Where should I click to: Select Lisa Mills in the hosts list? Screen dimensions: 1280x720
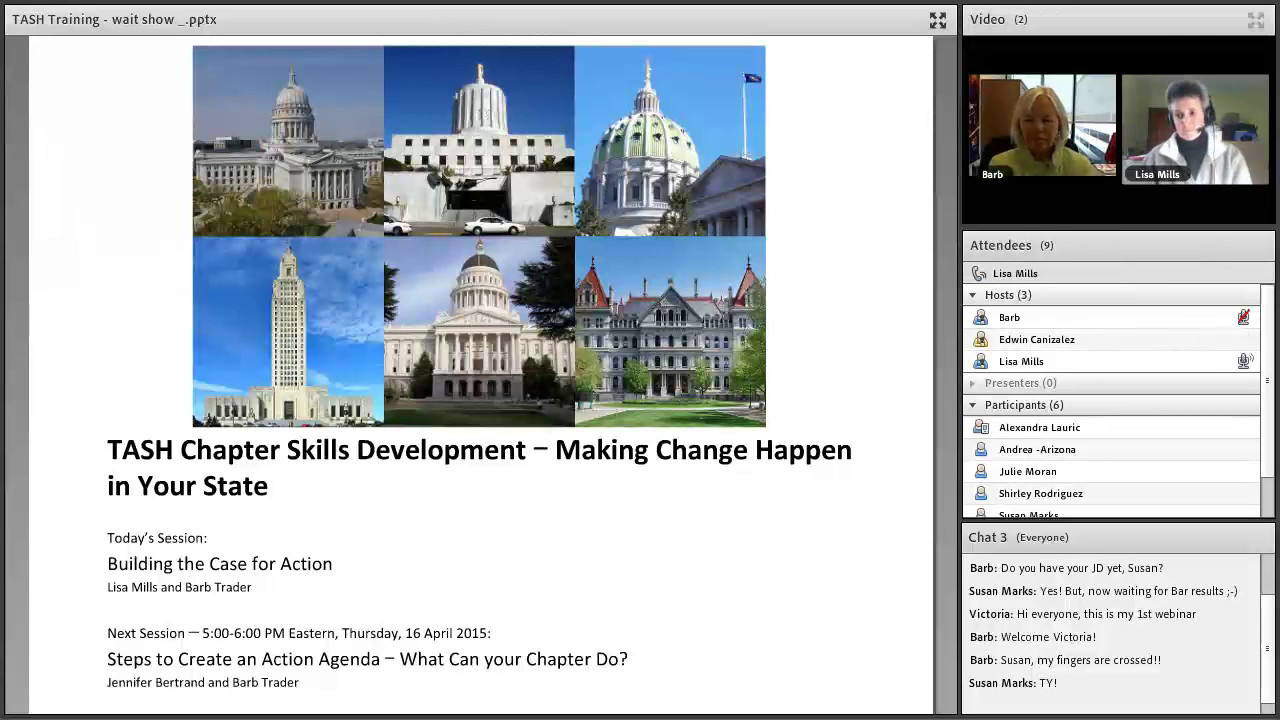click(1111, 361)
